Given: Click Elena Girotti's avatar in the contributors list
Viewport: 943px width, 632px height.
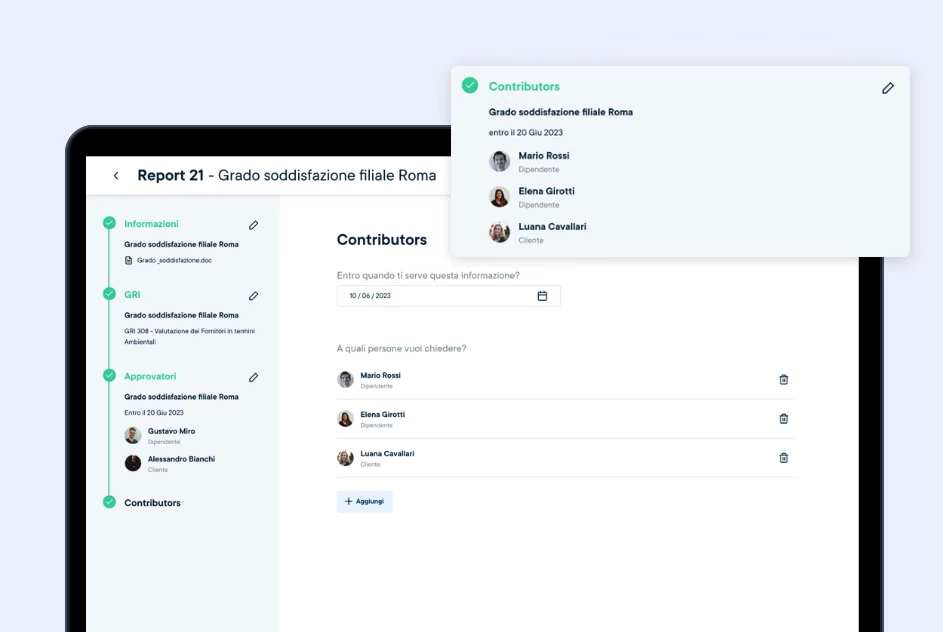Looking at the screenshot, I should click(345, 419).
